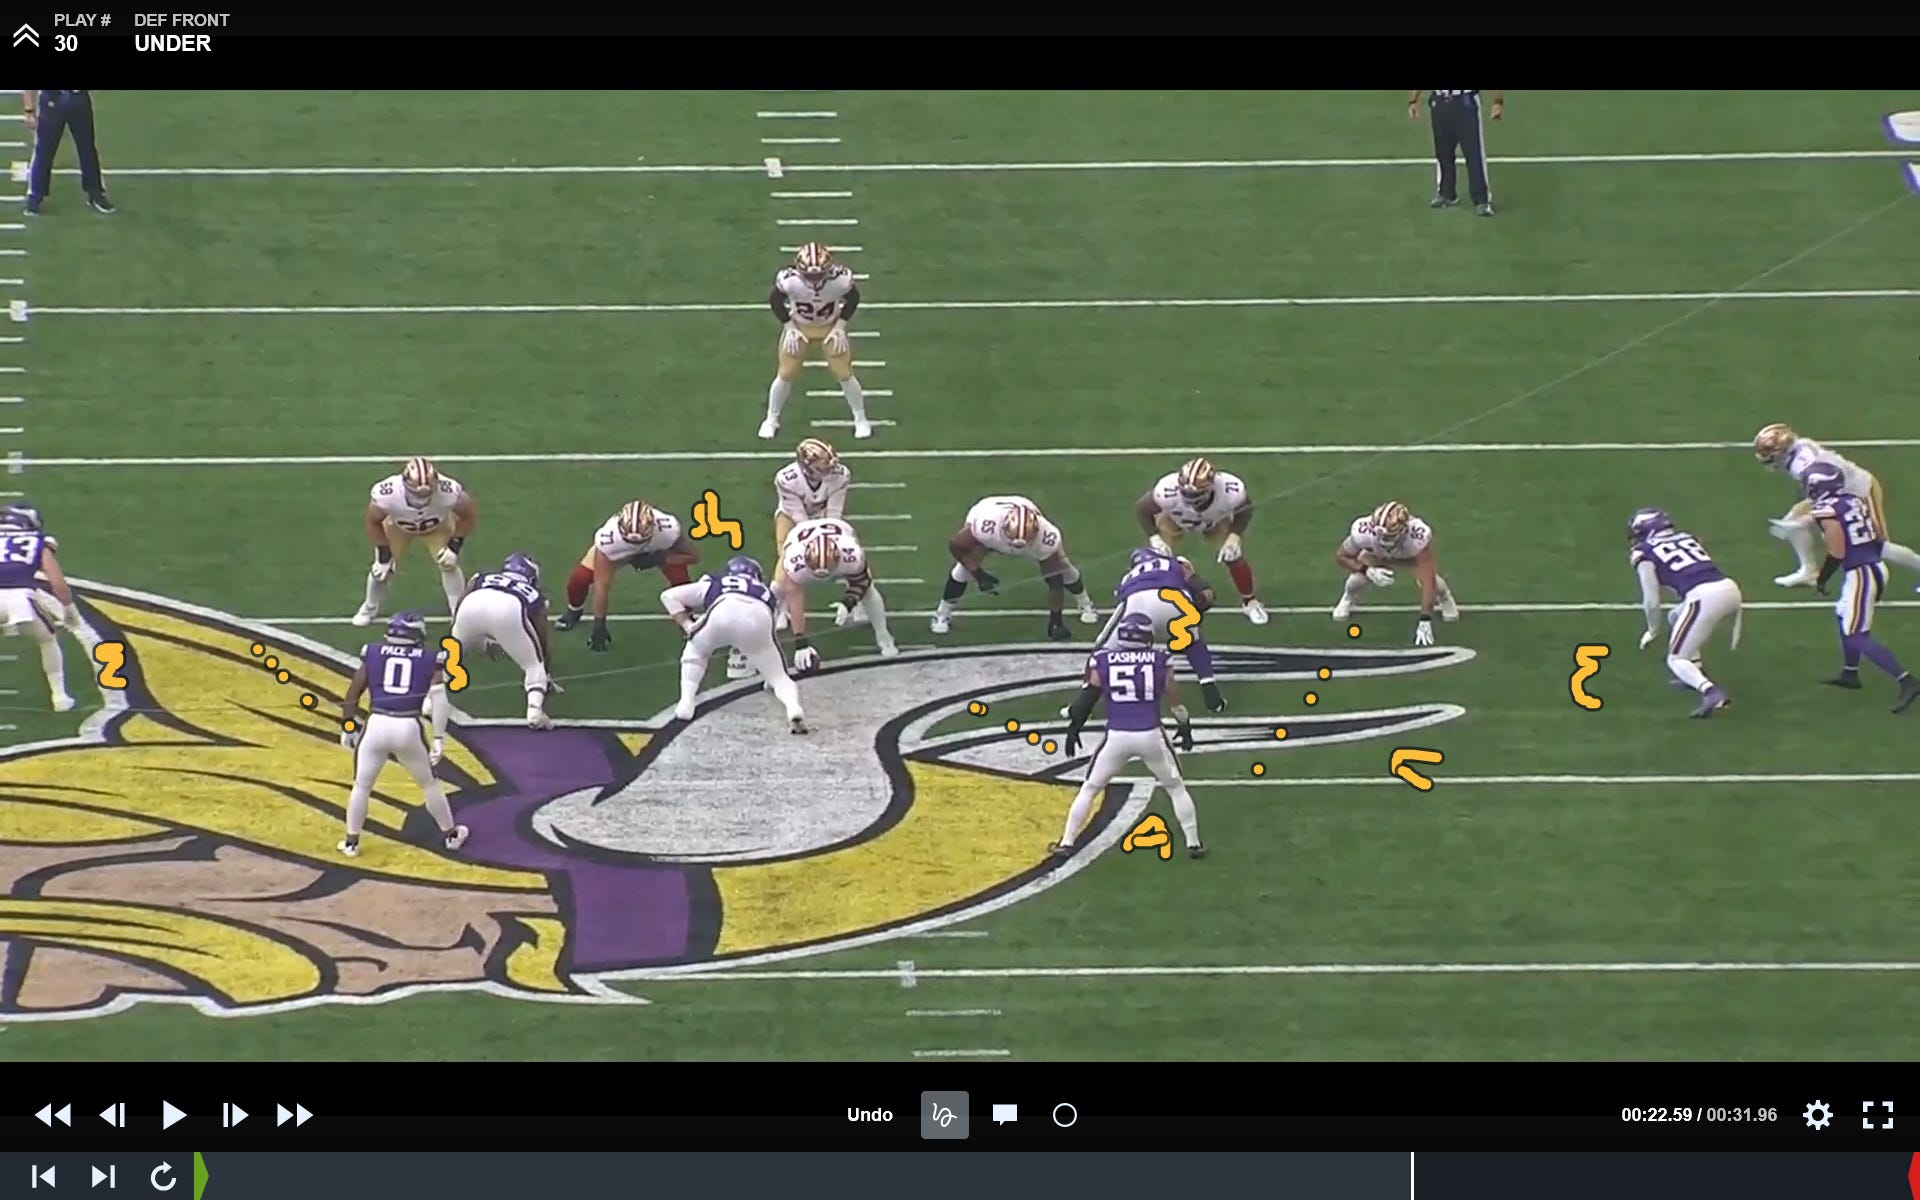Screen dimensions: 1920x1200
Task: Step forward one frame
Action: pos(234,1115)
